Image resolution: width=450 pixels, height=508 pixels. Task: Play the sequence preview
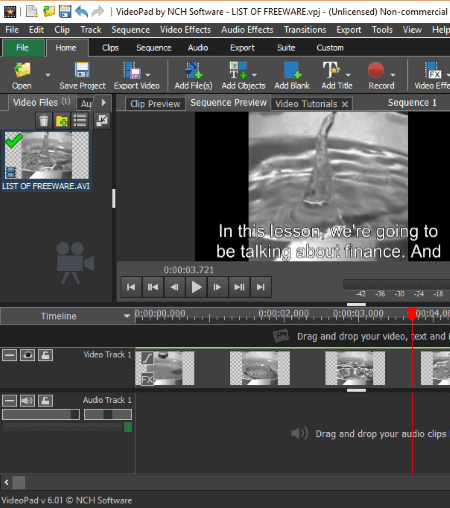pos(196,287)
